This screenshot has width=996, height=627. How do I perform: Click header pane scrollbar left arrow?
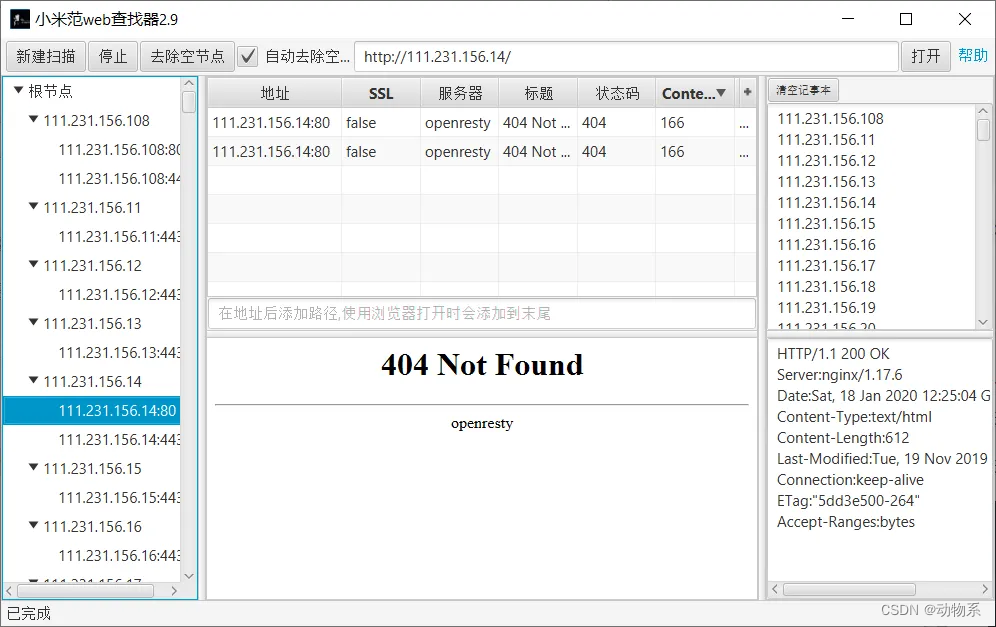[774, 590]
